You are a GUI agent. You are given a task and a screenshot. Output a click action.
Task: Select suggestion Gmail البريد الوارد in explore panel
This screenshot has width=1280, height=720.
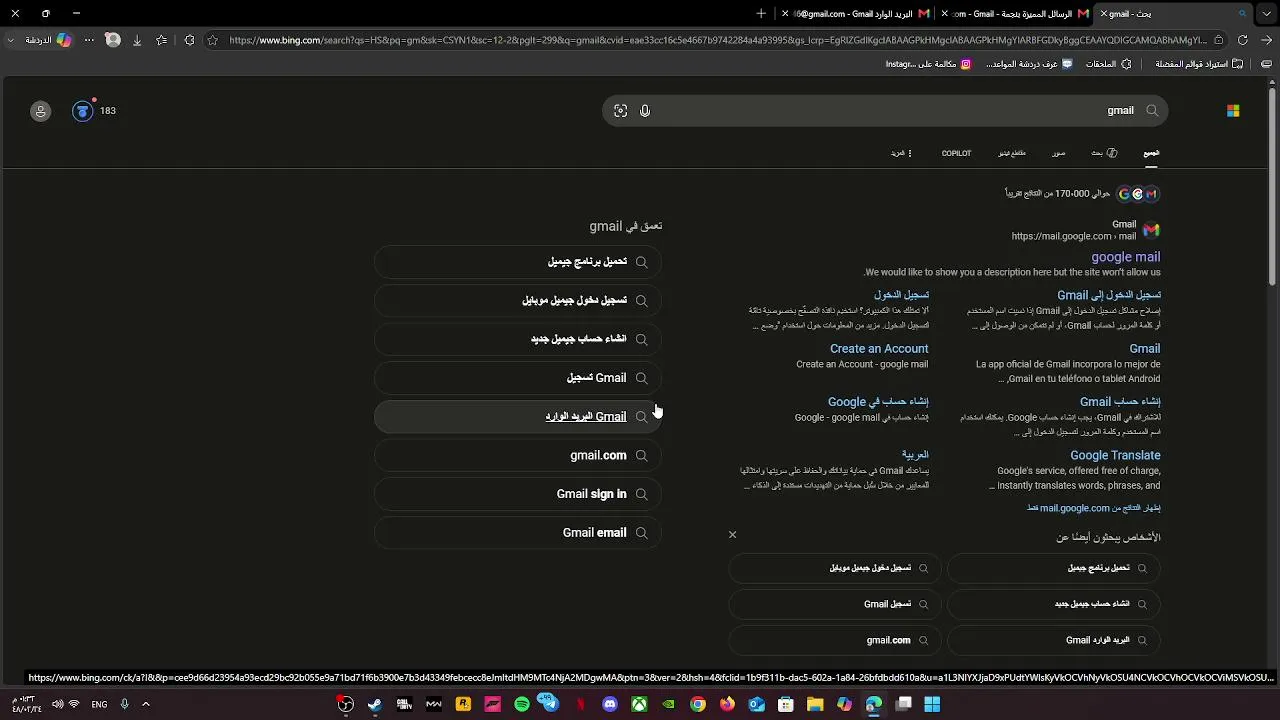coord(518,417)
